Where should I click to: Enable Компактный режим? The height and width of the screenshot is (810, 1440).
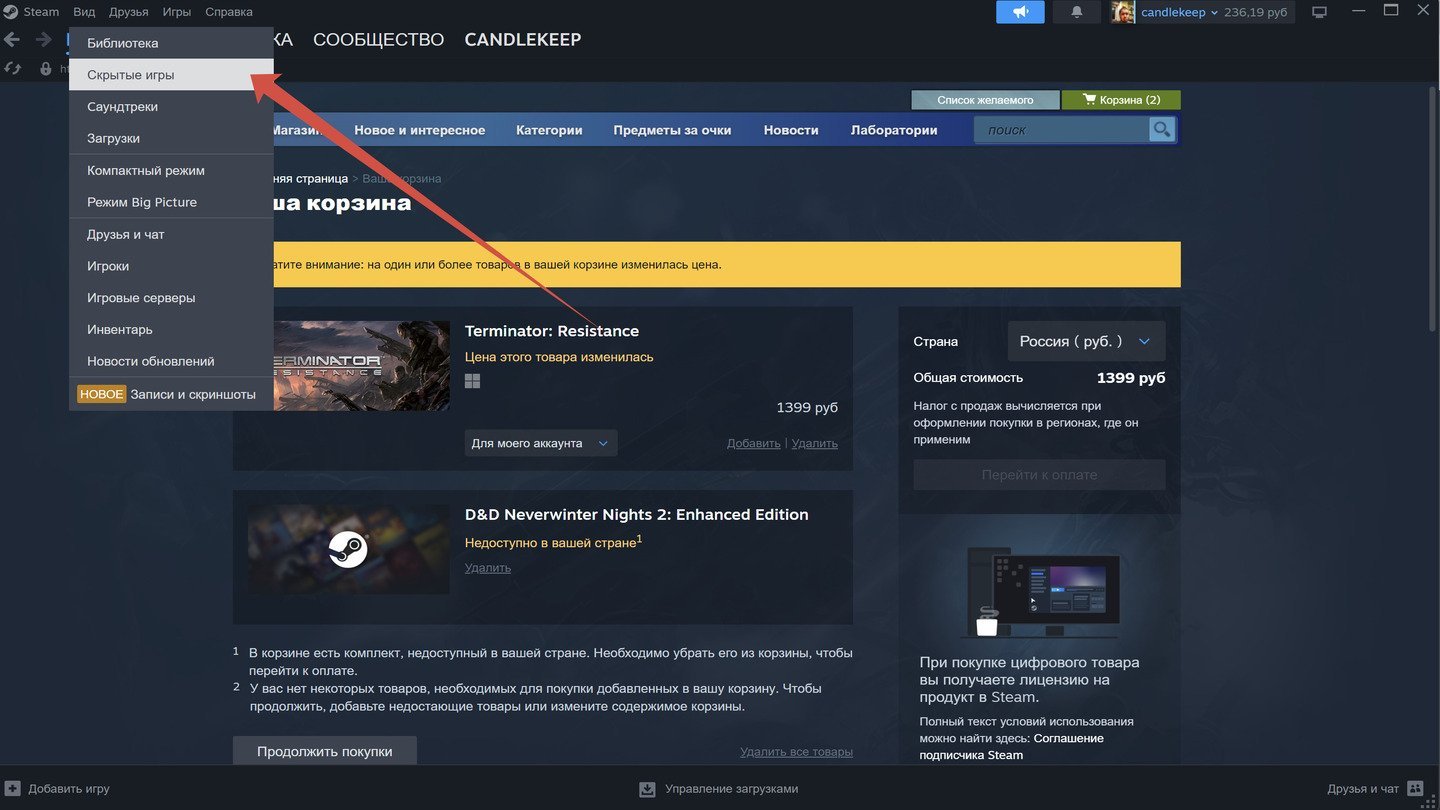point(171,171)
